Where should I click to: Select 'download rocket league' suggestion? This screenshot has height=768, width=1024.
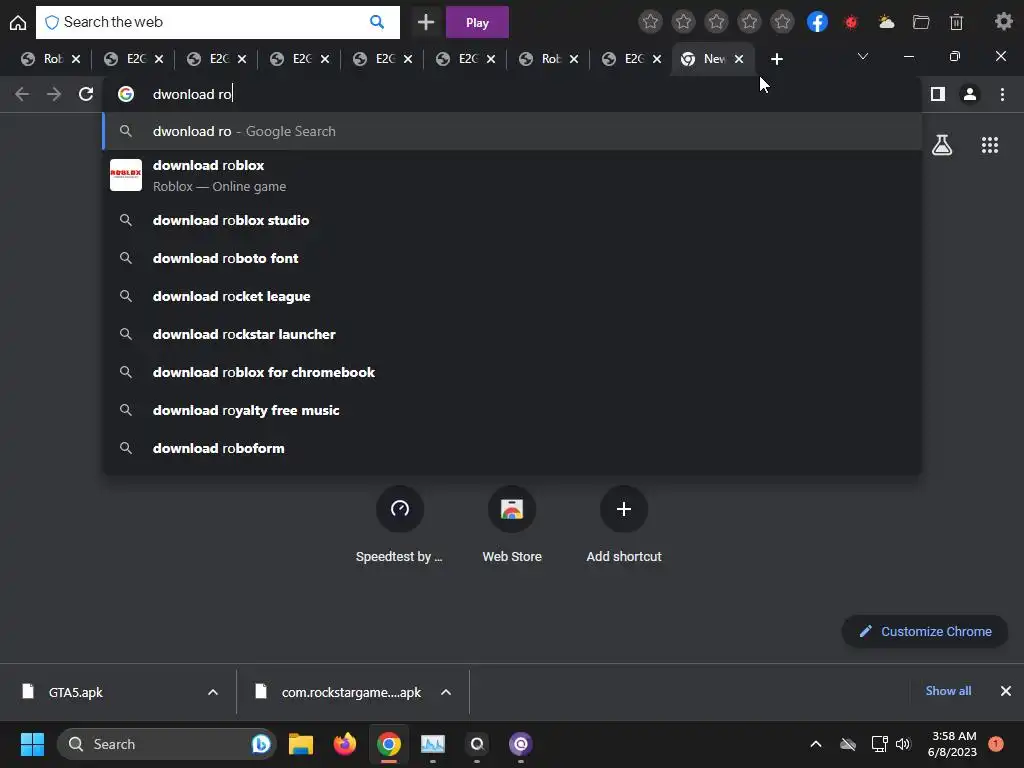[x=512, y=296]
